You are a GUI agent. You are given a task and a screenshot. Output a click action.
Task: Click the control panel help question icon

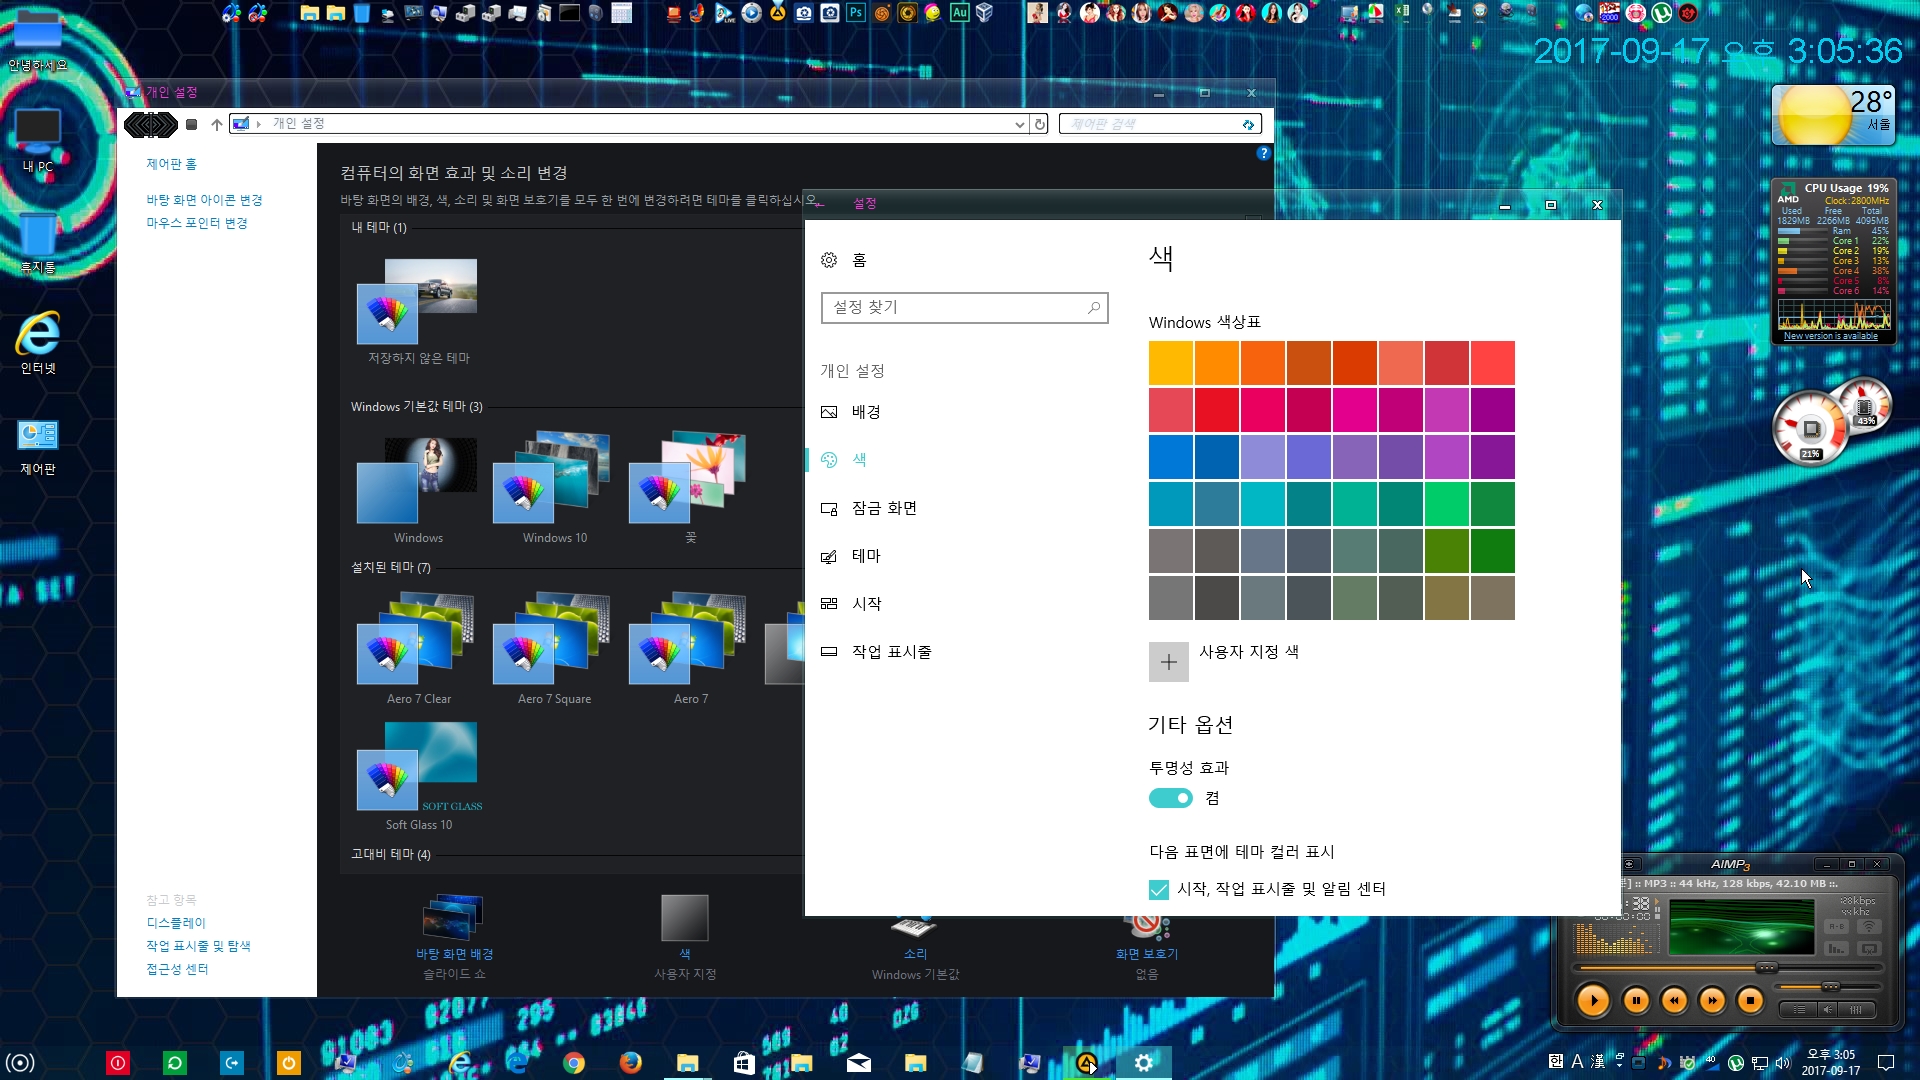tap(1263, 153)
